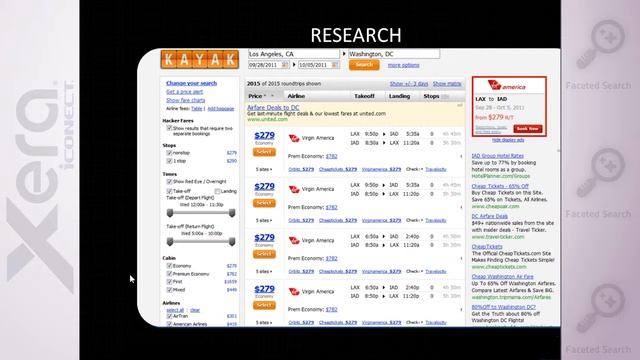Click the $782 price beside Premium Economy filter
The width and height of the screenshot is (640, 360).
click(x=231, y=274)
